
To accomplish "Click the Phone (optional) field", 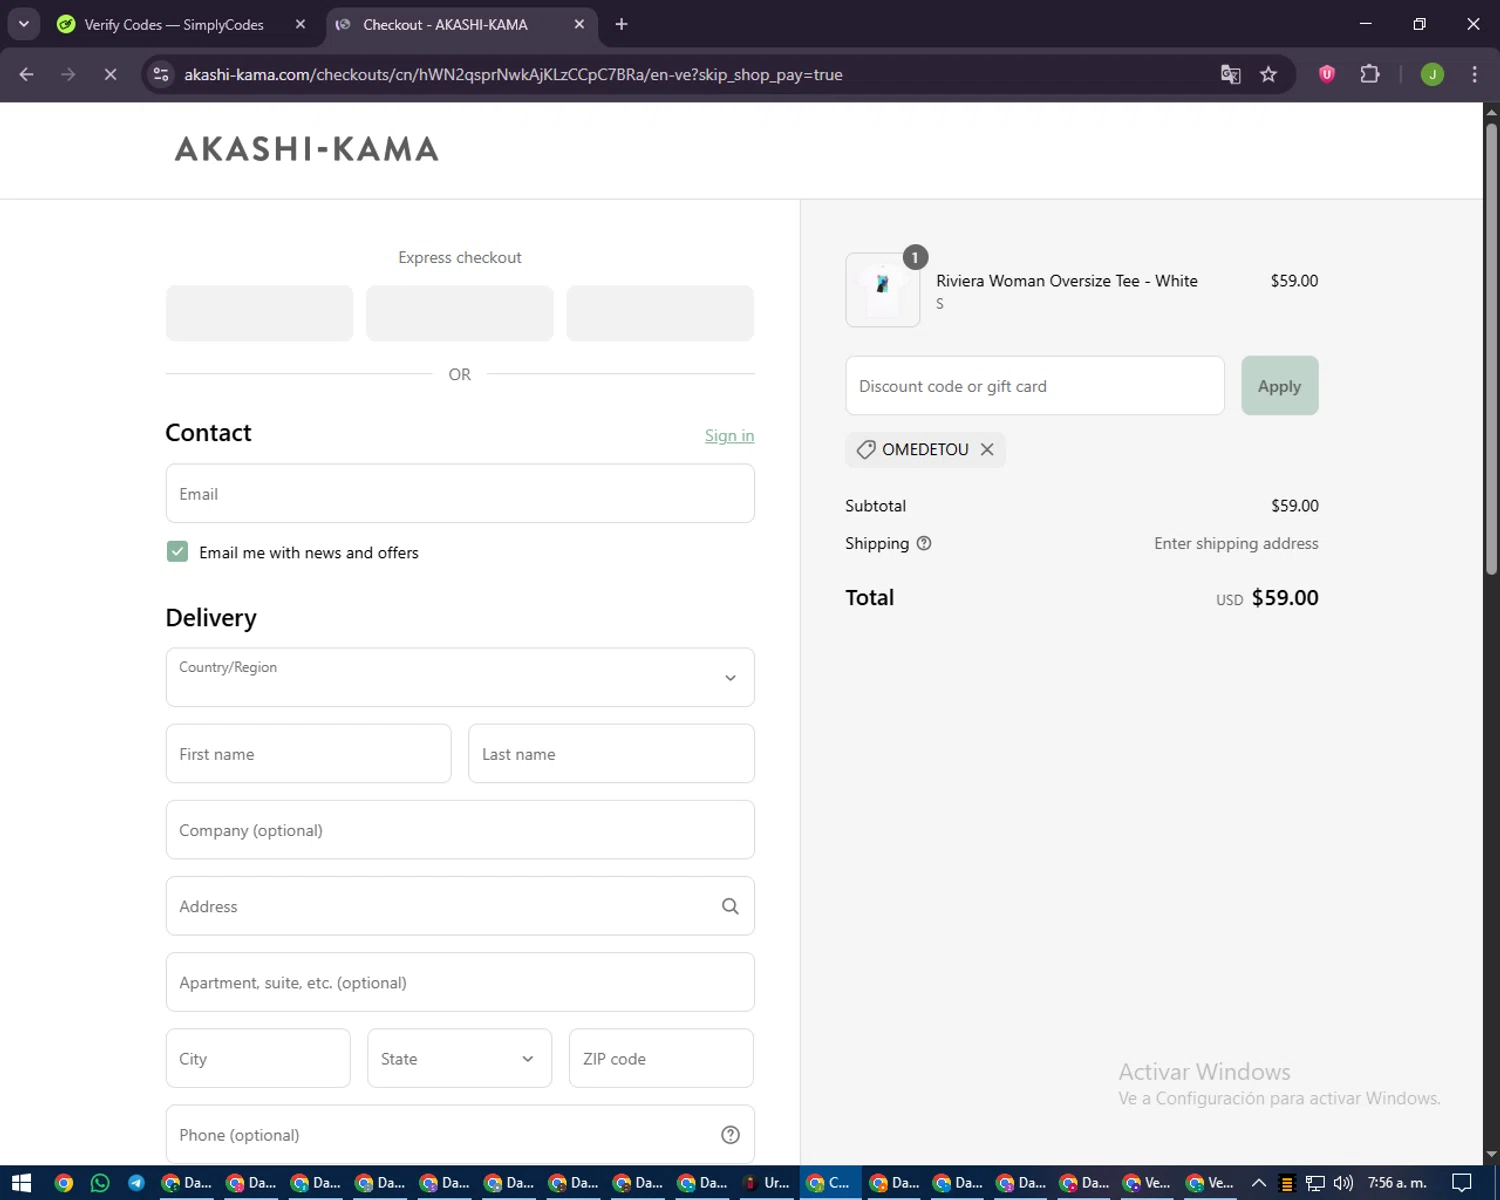I will click(x=460, y=1134).
